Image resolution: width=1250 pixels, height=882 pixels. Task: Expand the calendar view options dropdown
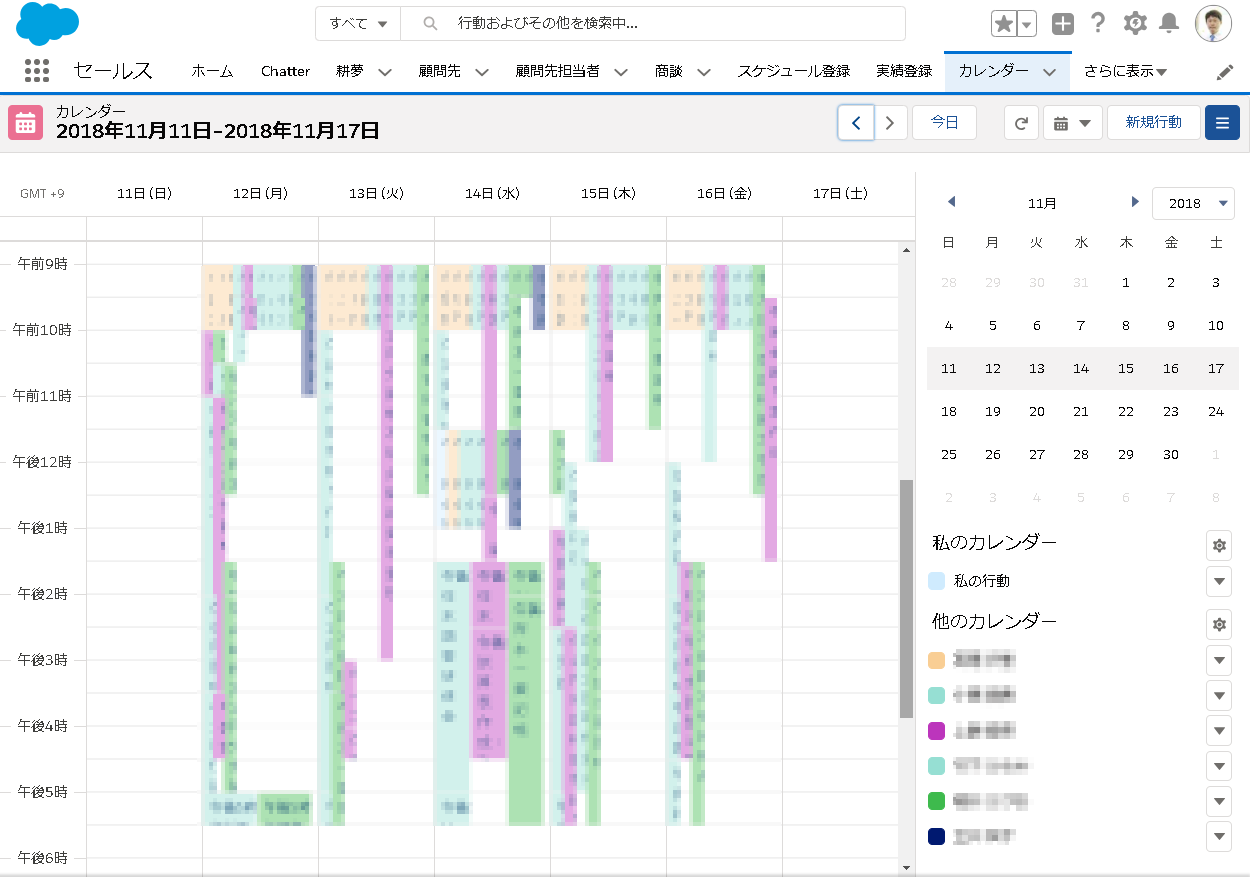tap(1072, 122)
